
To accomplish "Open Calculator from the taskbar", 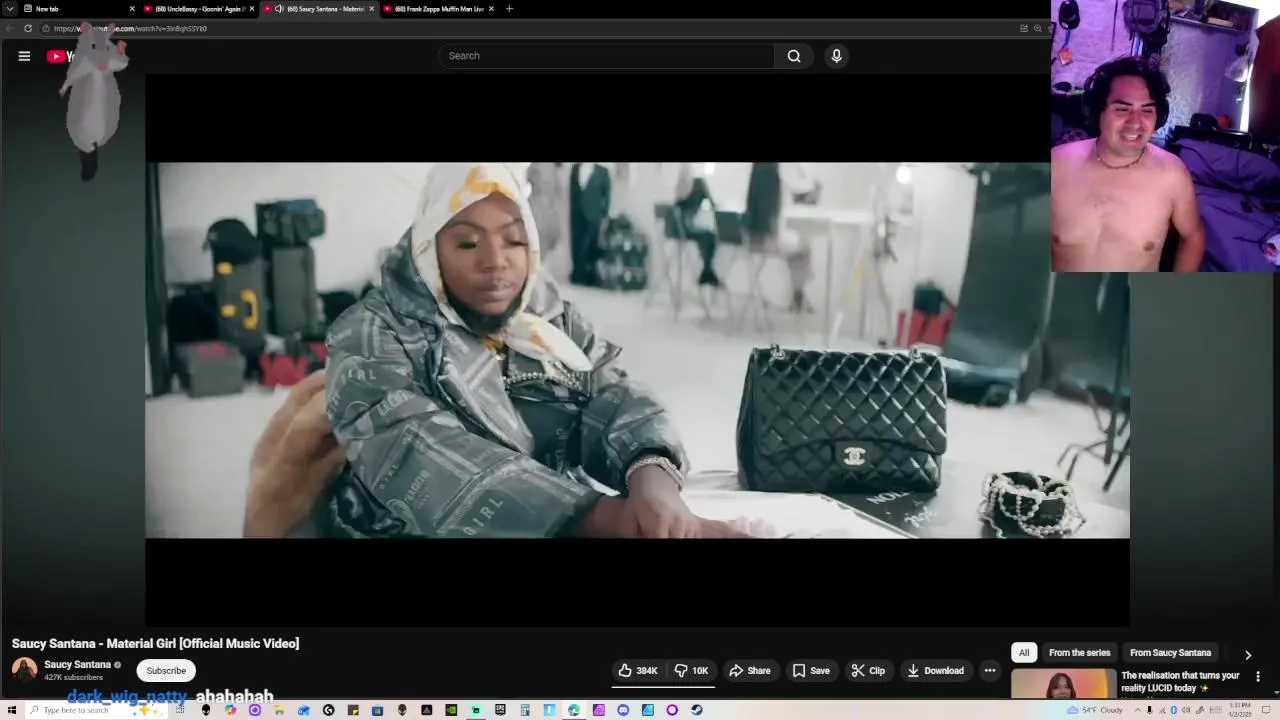I will [524, 710].
